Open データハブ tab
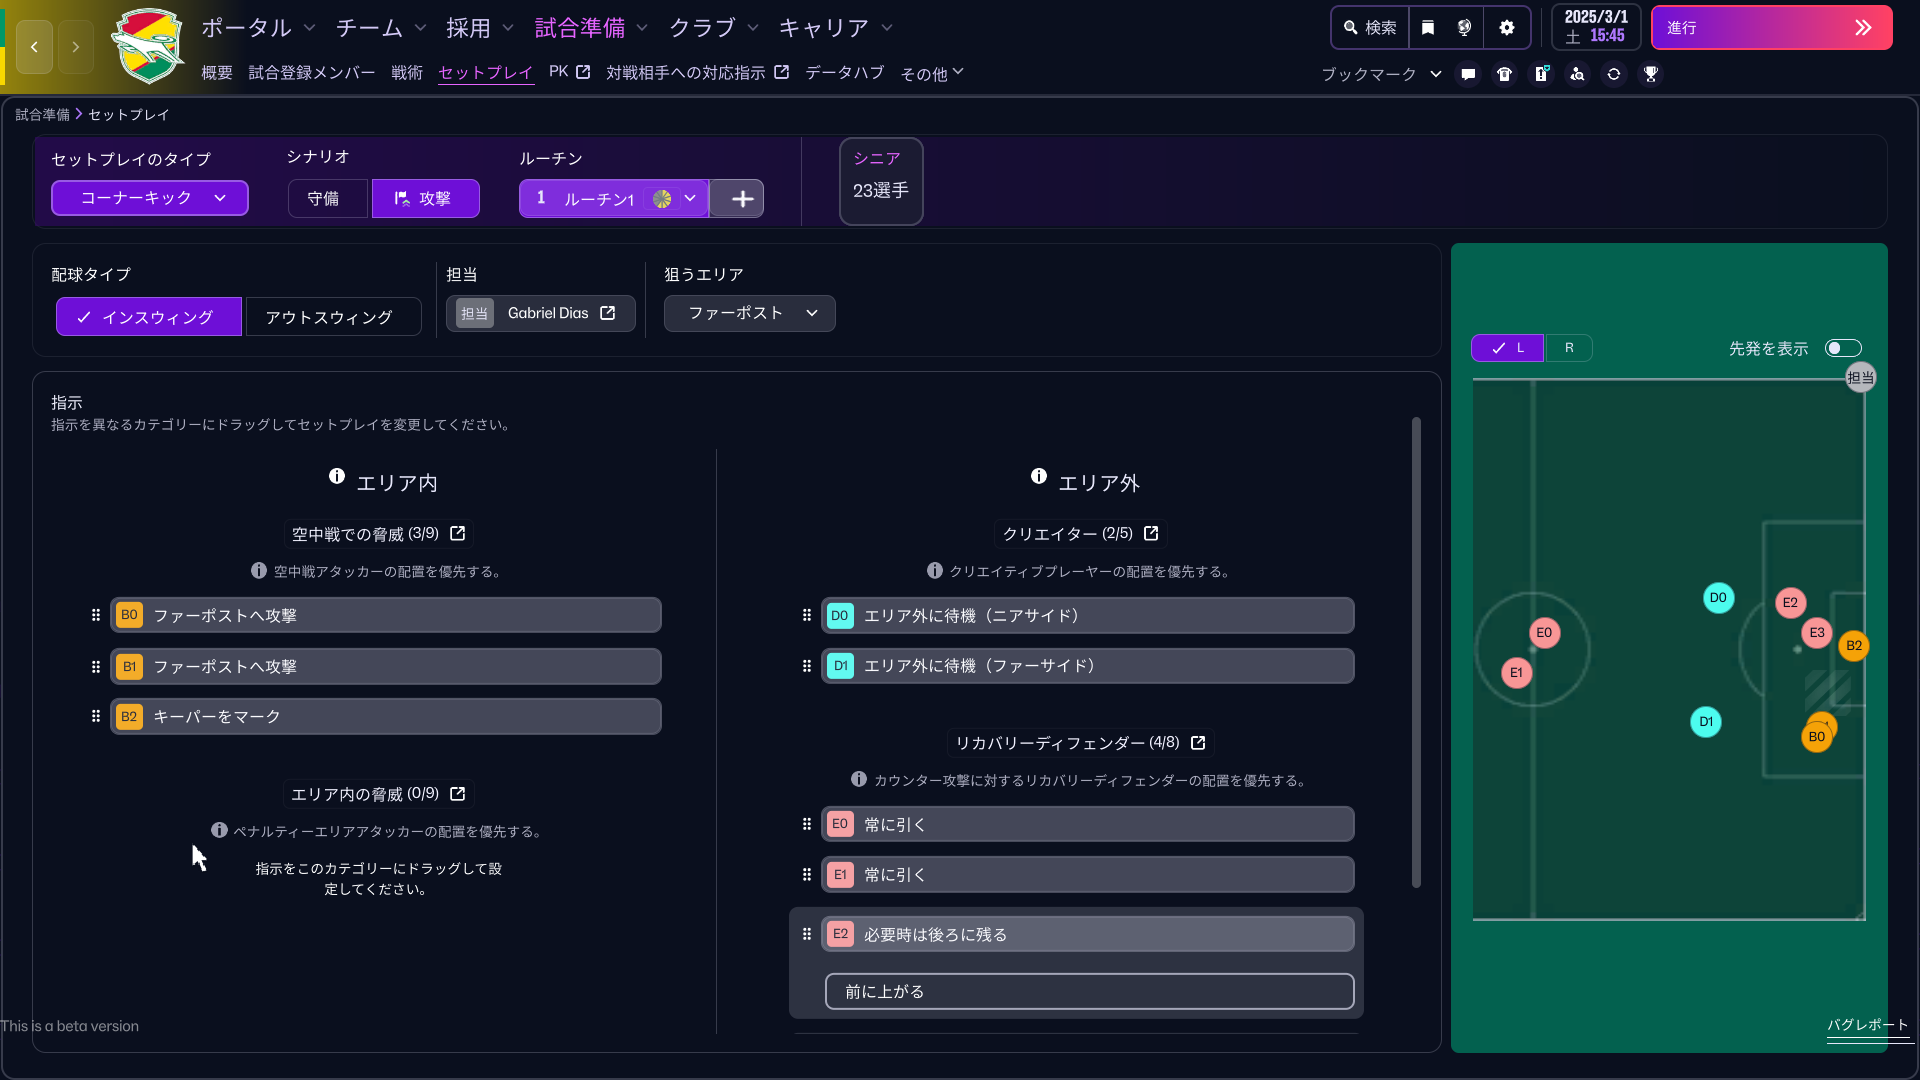Viewport: 1920px width, 1080px height. coord(845,73)
